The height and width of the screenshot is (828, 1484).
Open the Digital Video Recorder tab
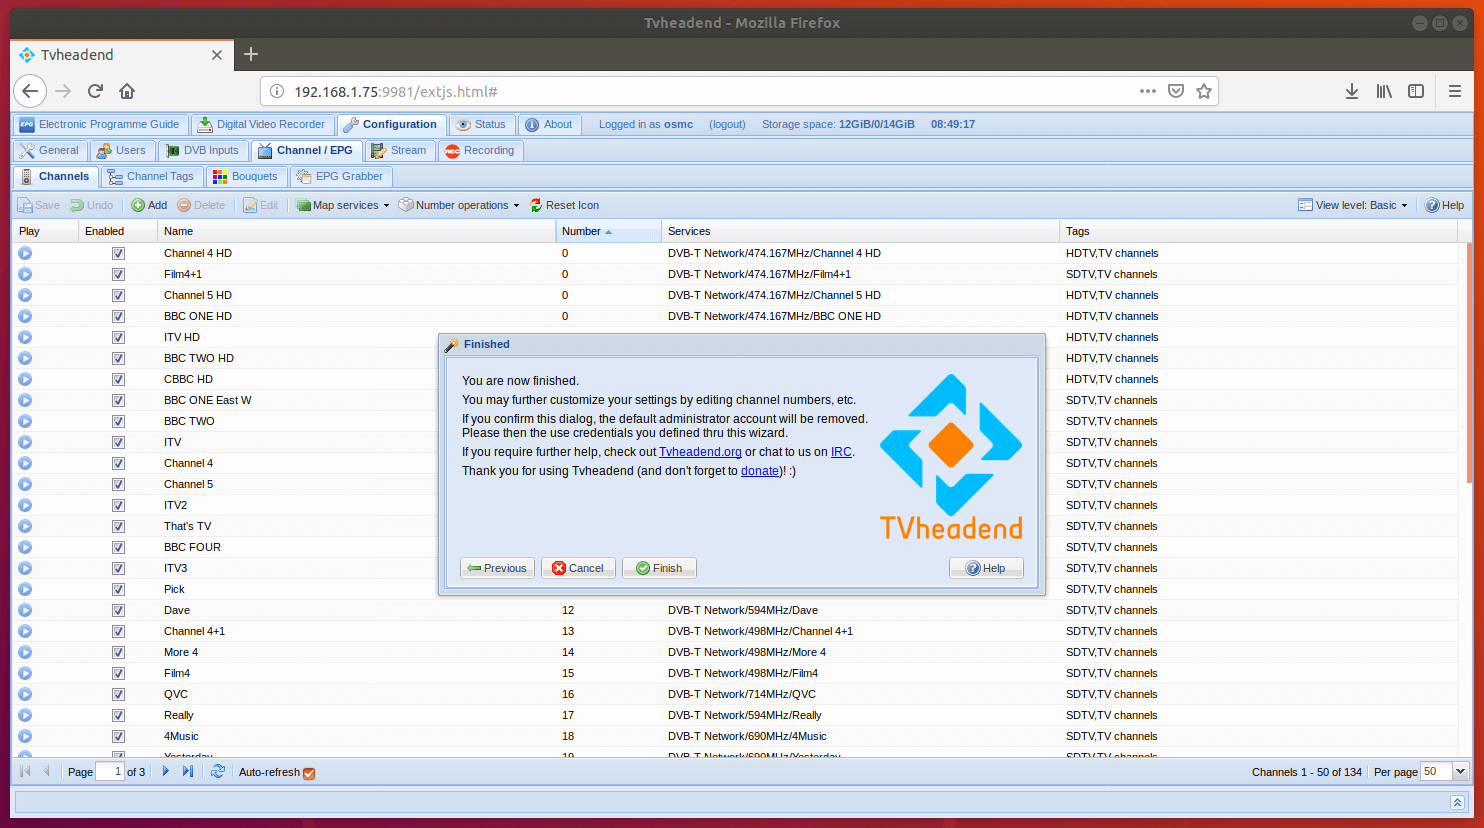(x=261, y=124)
